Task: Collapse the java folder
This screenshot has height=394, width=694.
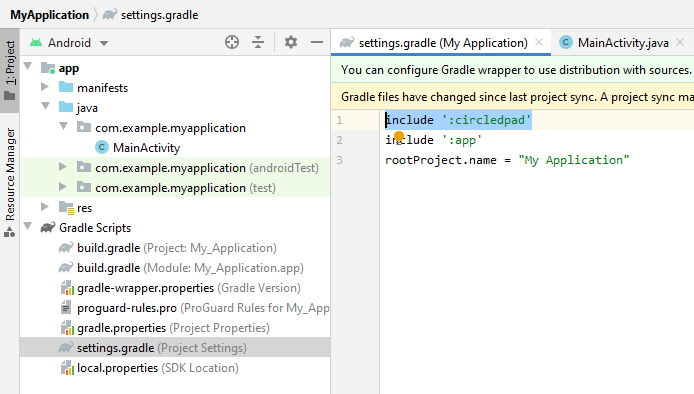Action: coord(45,106)
